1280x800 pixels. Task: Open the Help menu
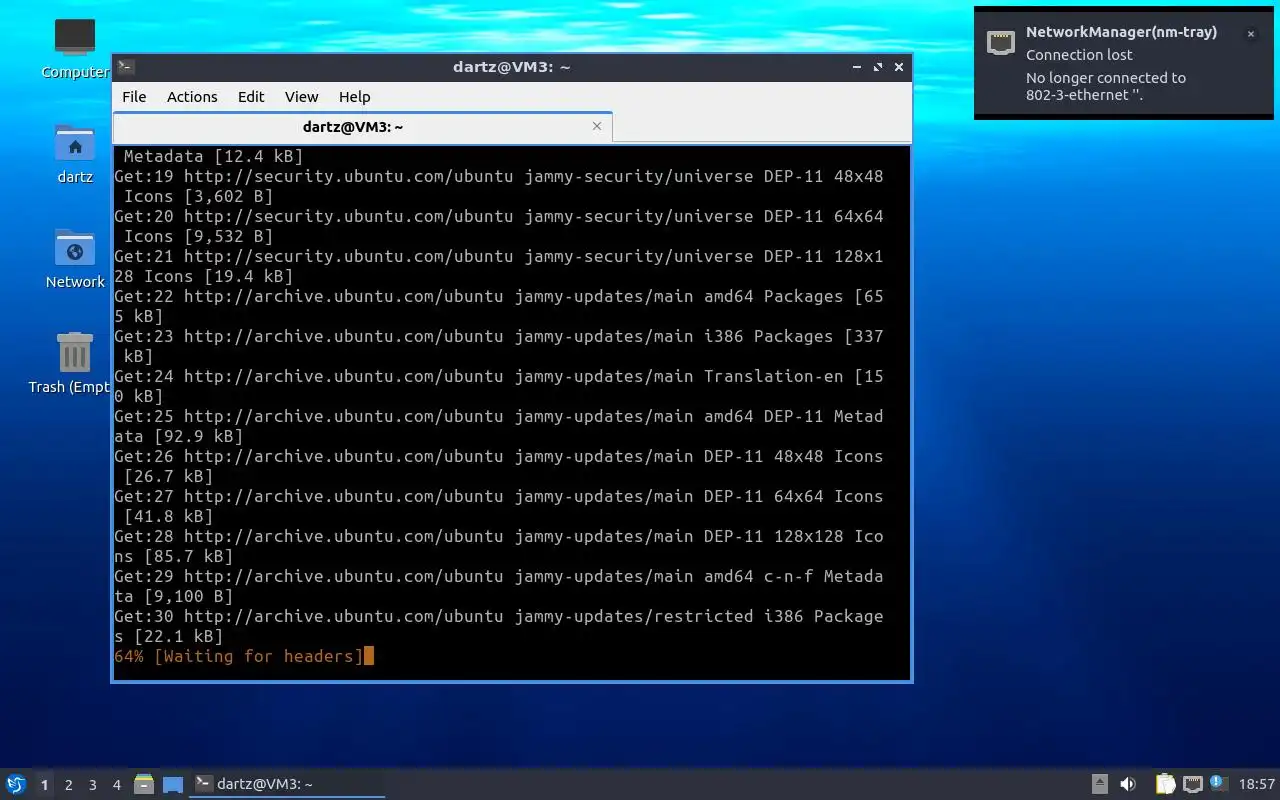(x=354, y=97)
